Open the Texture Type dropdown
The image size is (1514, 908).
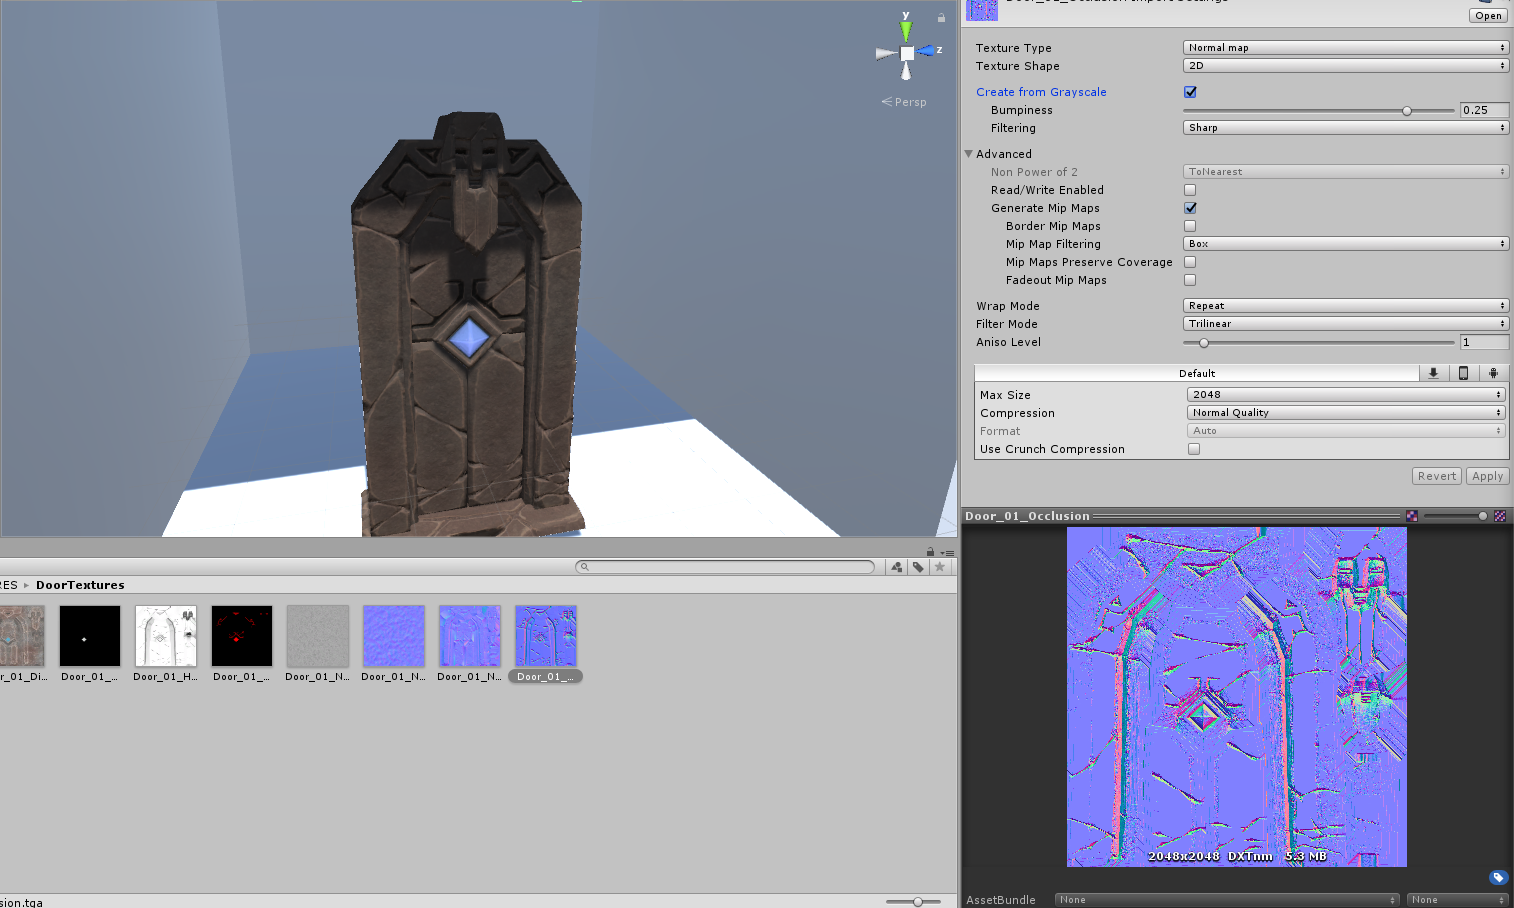[x=1345, y=48]
